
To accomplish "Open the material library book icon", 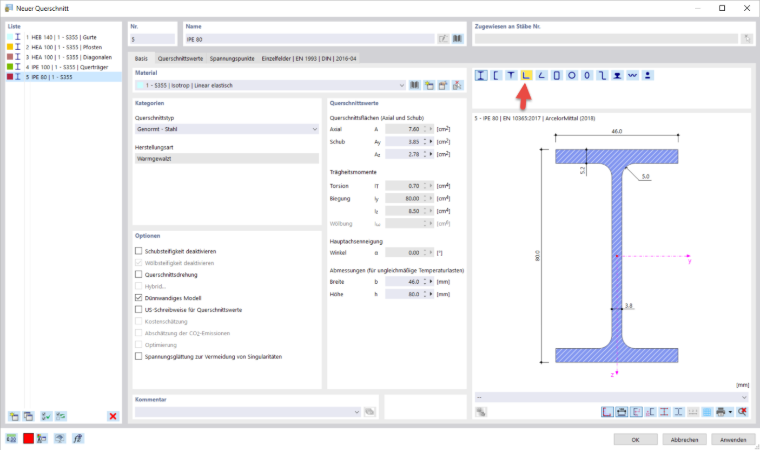I will [414, 85].
